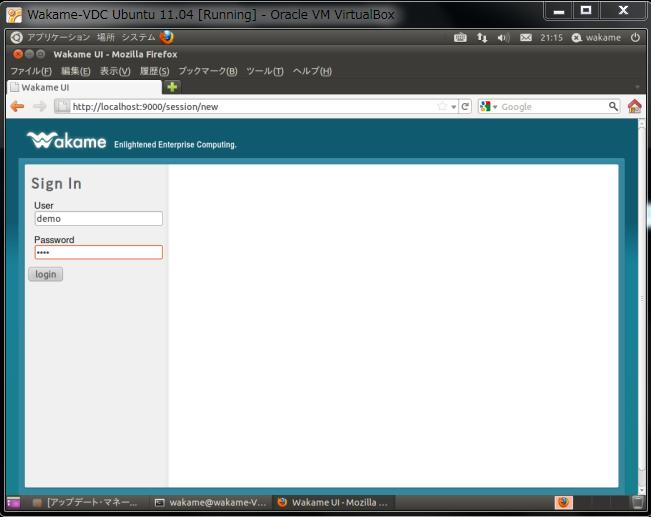Click the User field containing demo
The image size is (651, 517).
pos(98,218)
